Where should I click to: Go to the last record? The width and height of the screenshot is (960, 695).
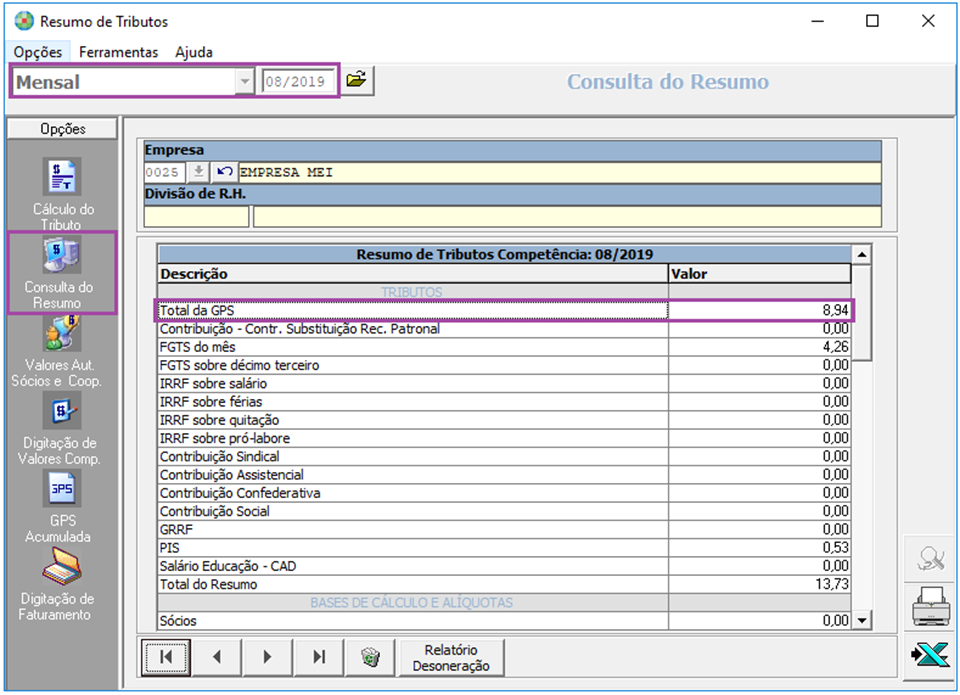pos(319,657)
